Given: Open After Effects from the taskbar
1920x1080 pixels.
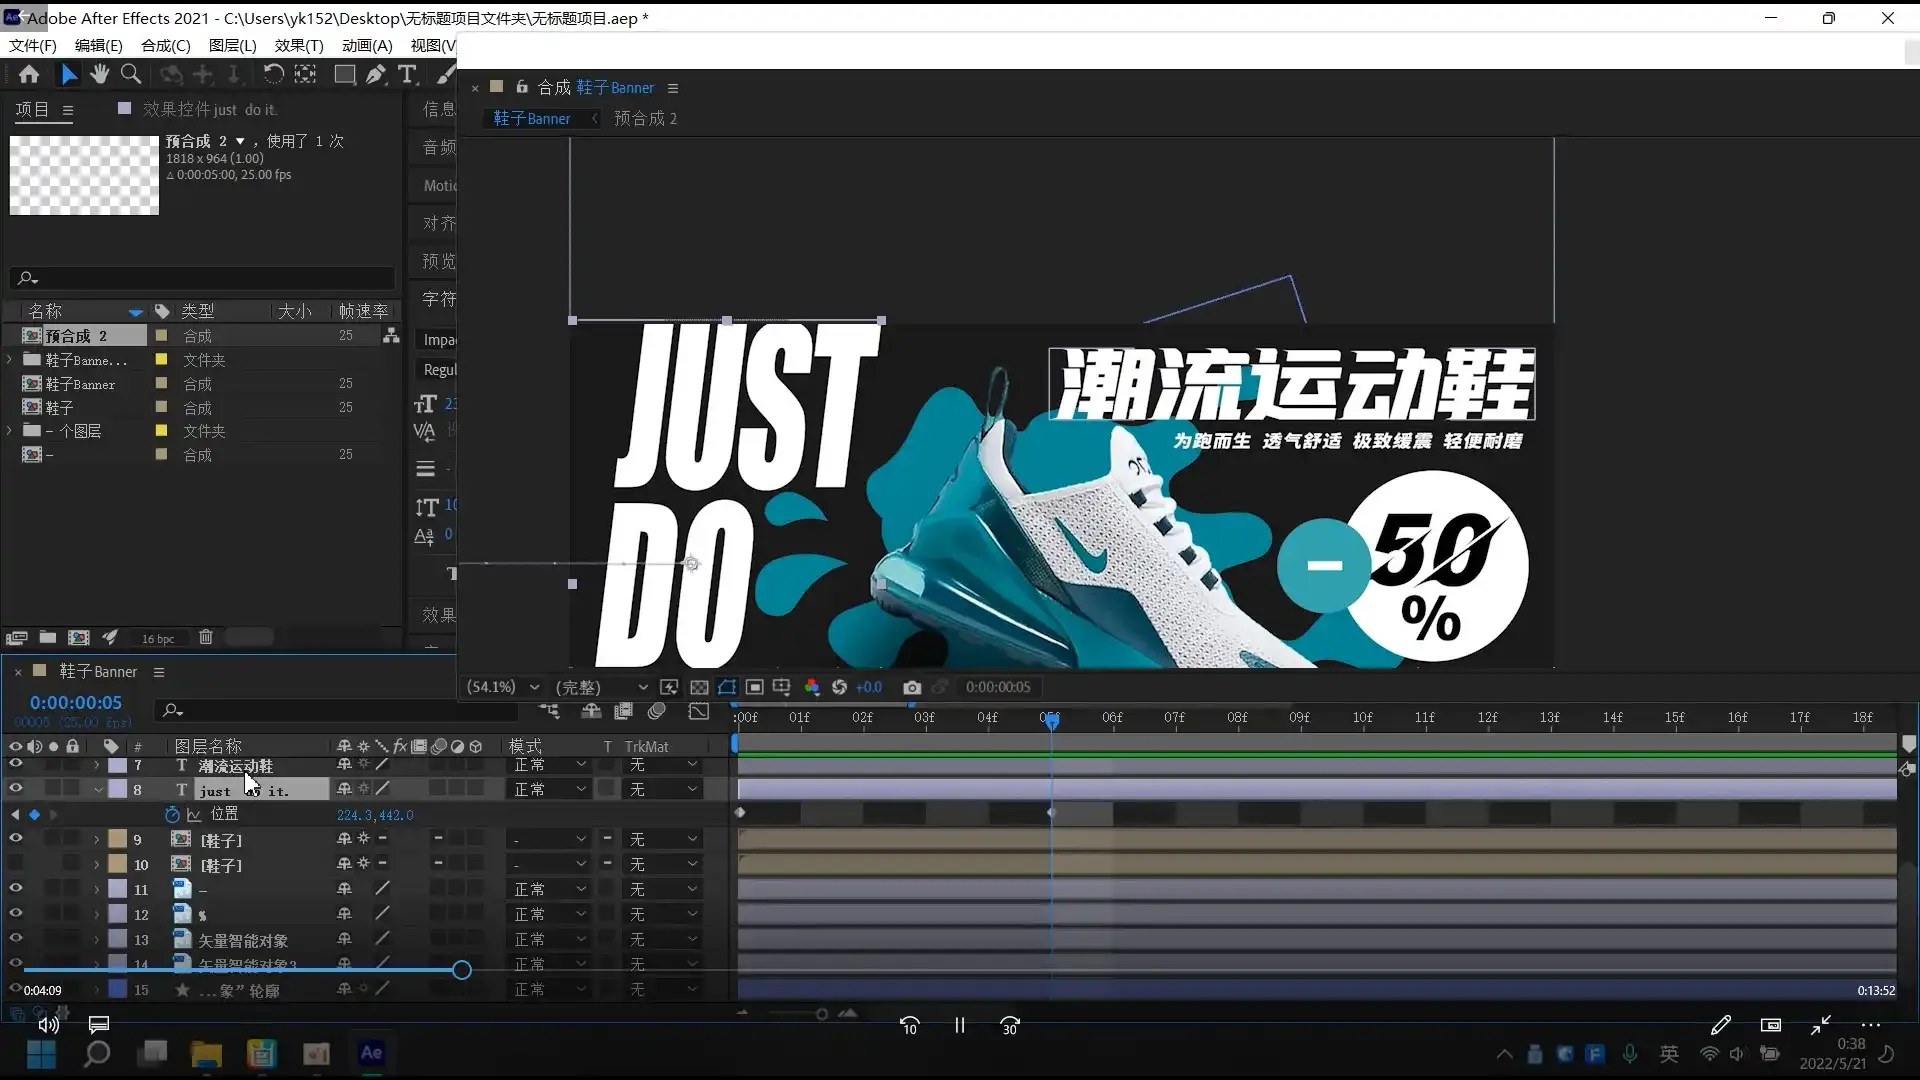Looking at the screenshot, I should pyautogui.click(x=371, y=1053).
